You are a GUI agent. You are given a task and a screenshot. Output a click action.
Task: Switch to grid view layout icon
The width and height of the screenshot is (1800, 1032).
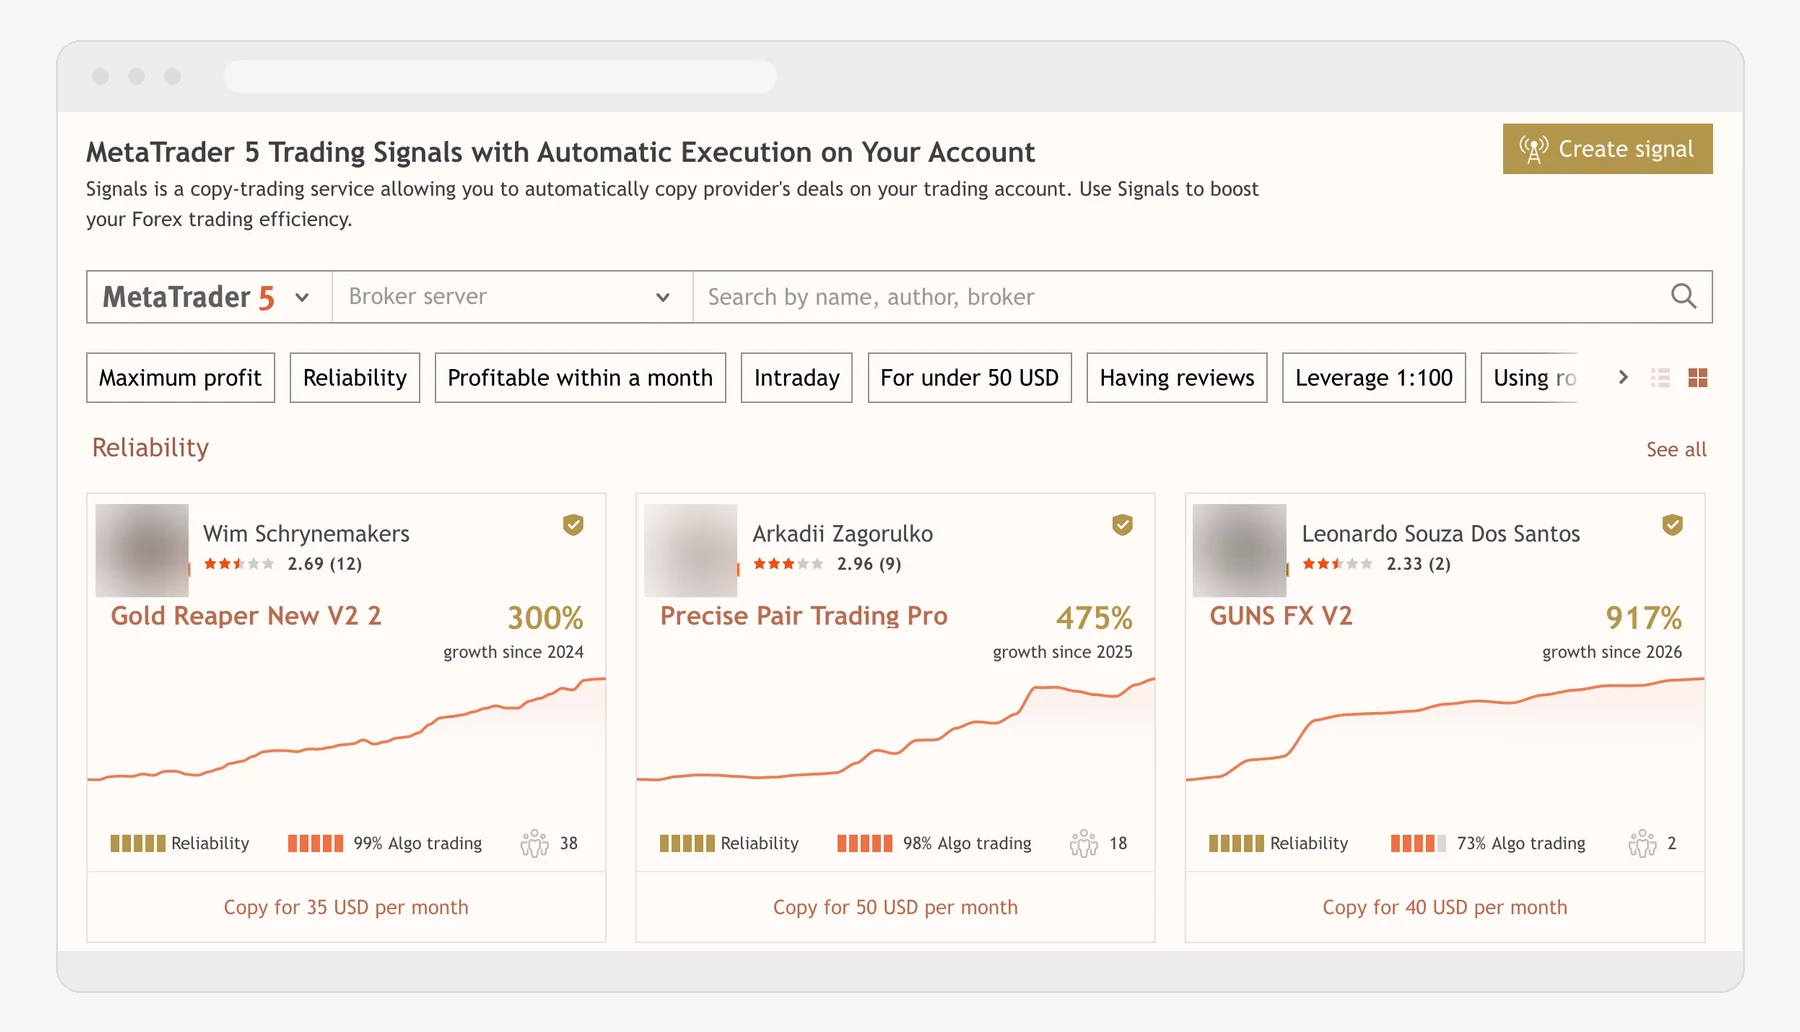(x=1697, y=378)
